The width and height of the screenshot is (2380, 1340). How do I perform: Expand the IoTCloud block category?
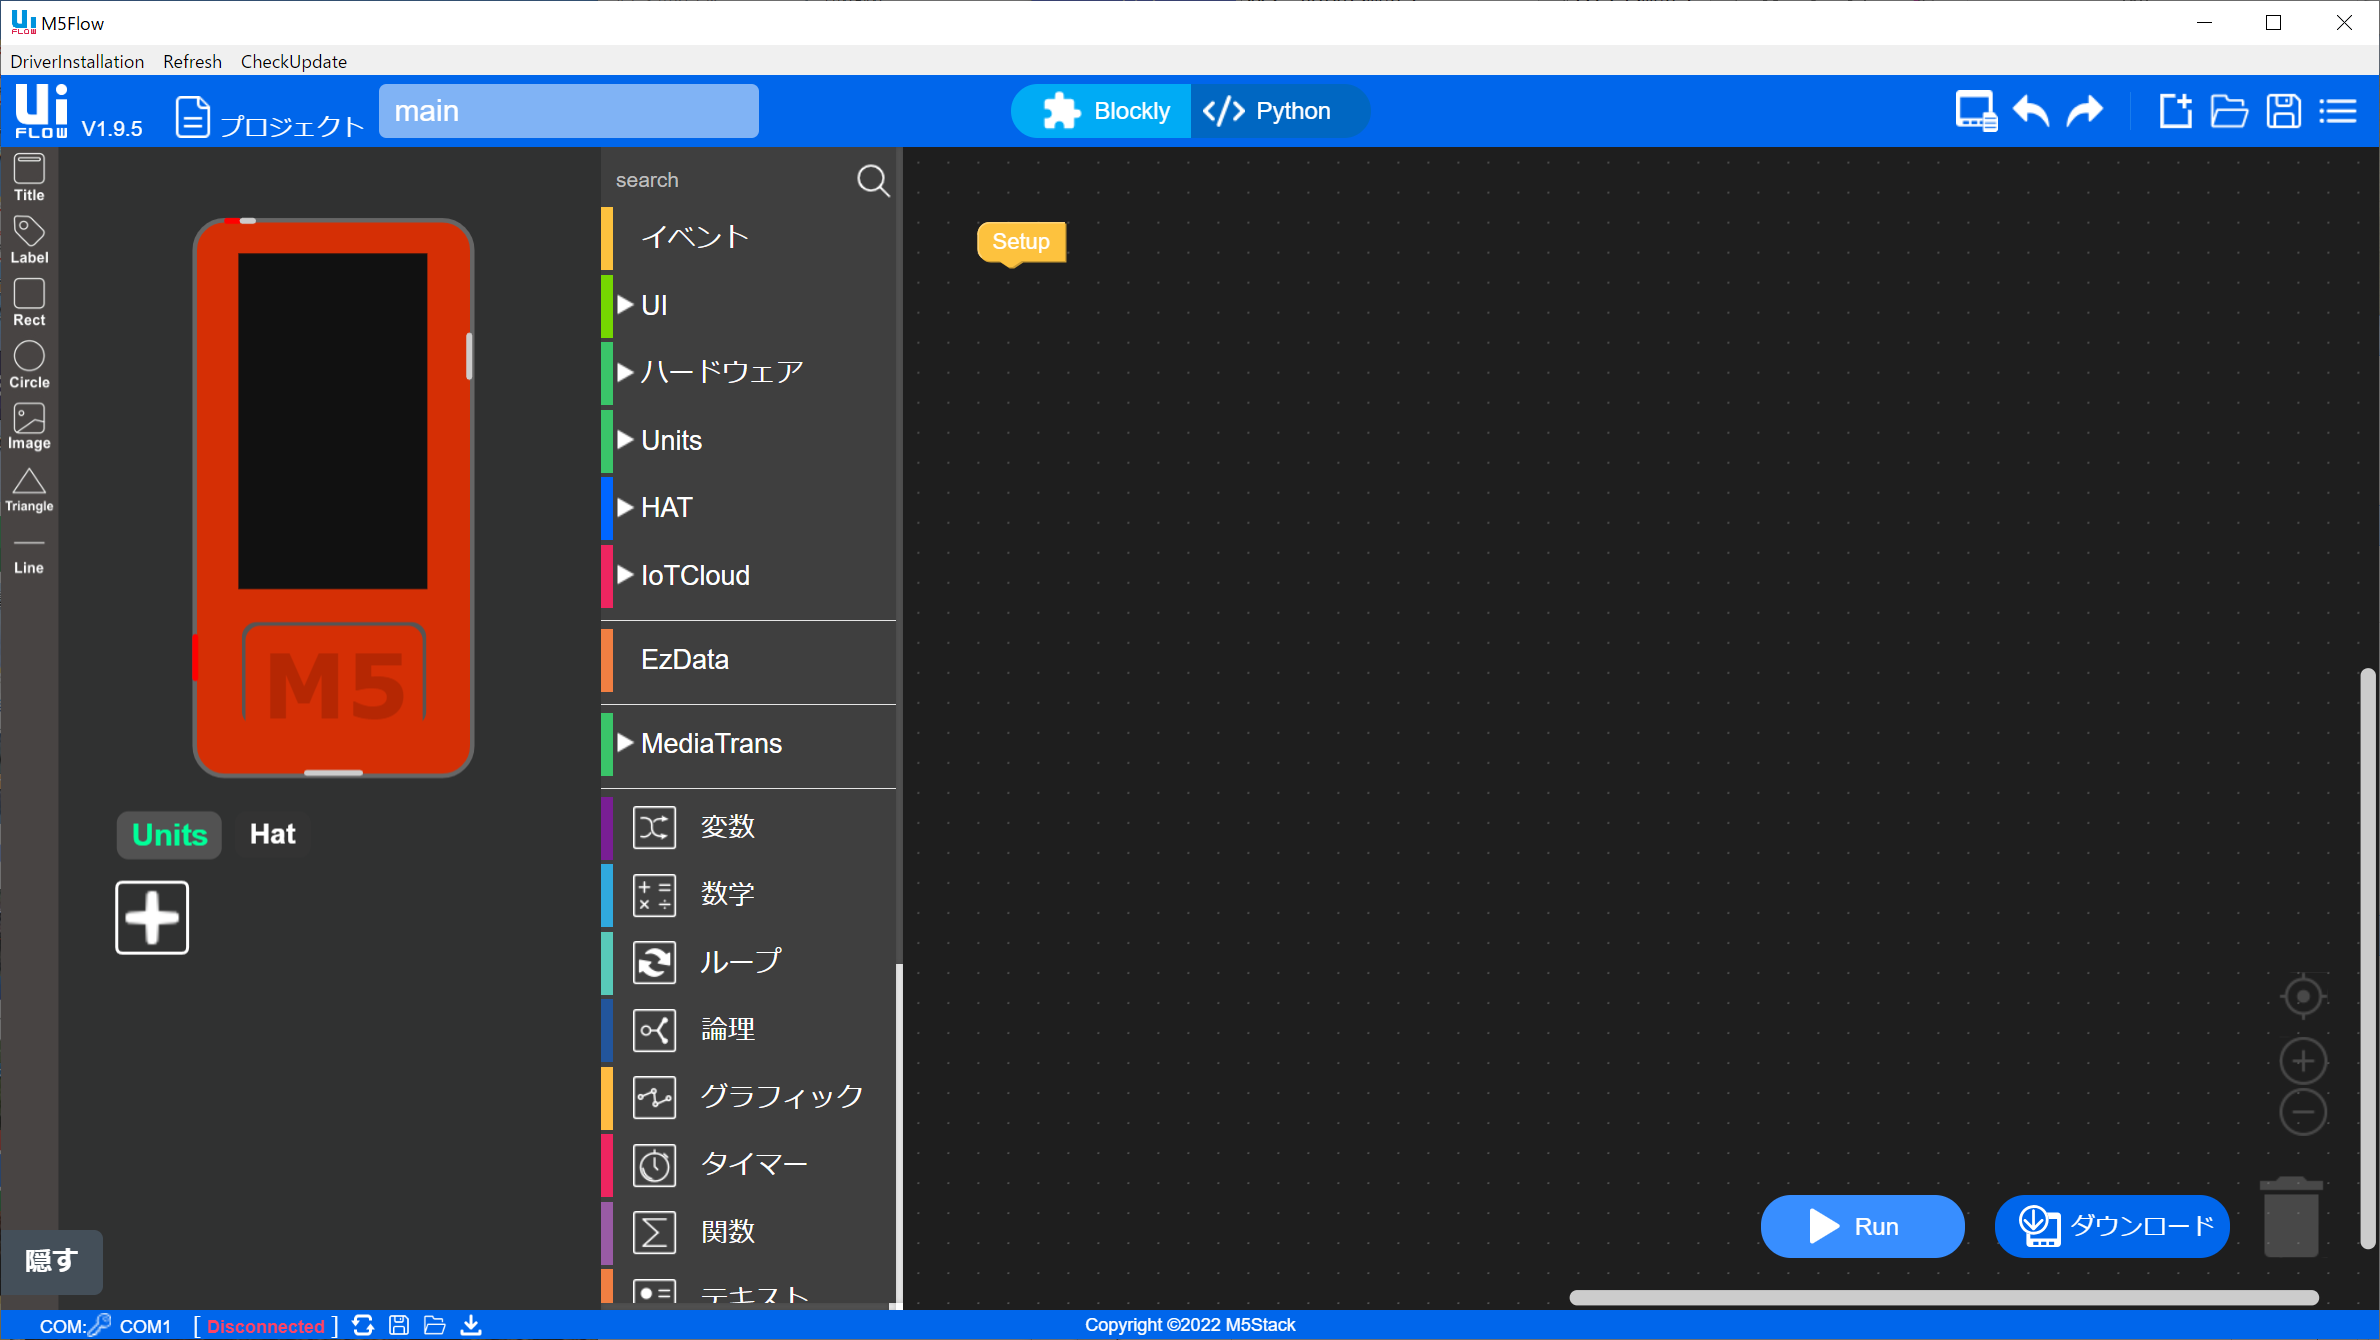748,576
